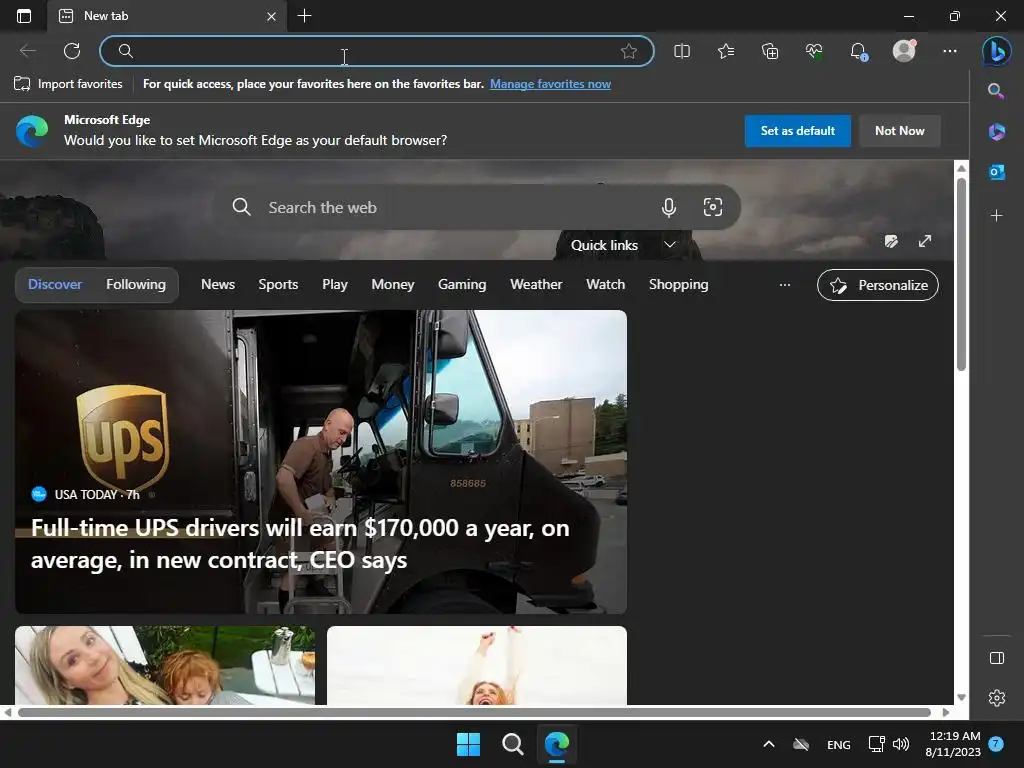Image resolution: width=1024 pixels, height=768 pixels.
Task: Open a new tab with plus
Action: coord(304,16)
